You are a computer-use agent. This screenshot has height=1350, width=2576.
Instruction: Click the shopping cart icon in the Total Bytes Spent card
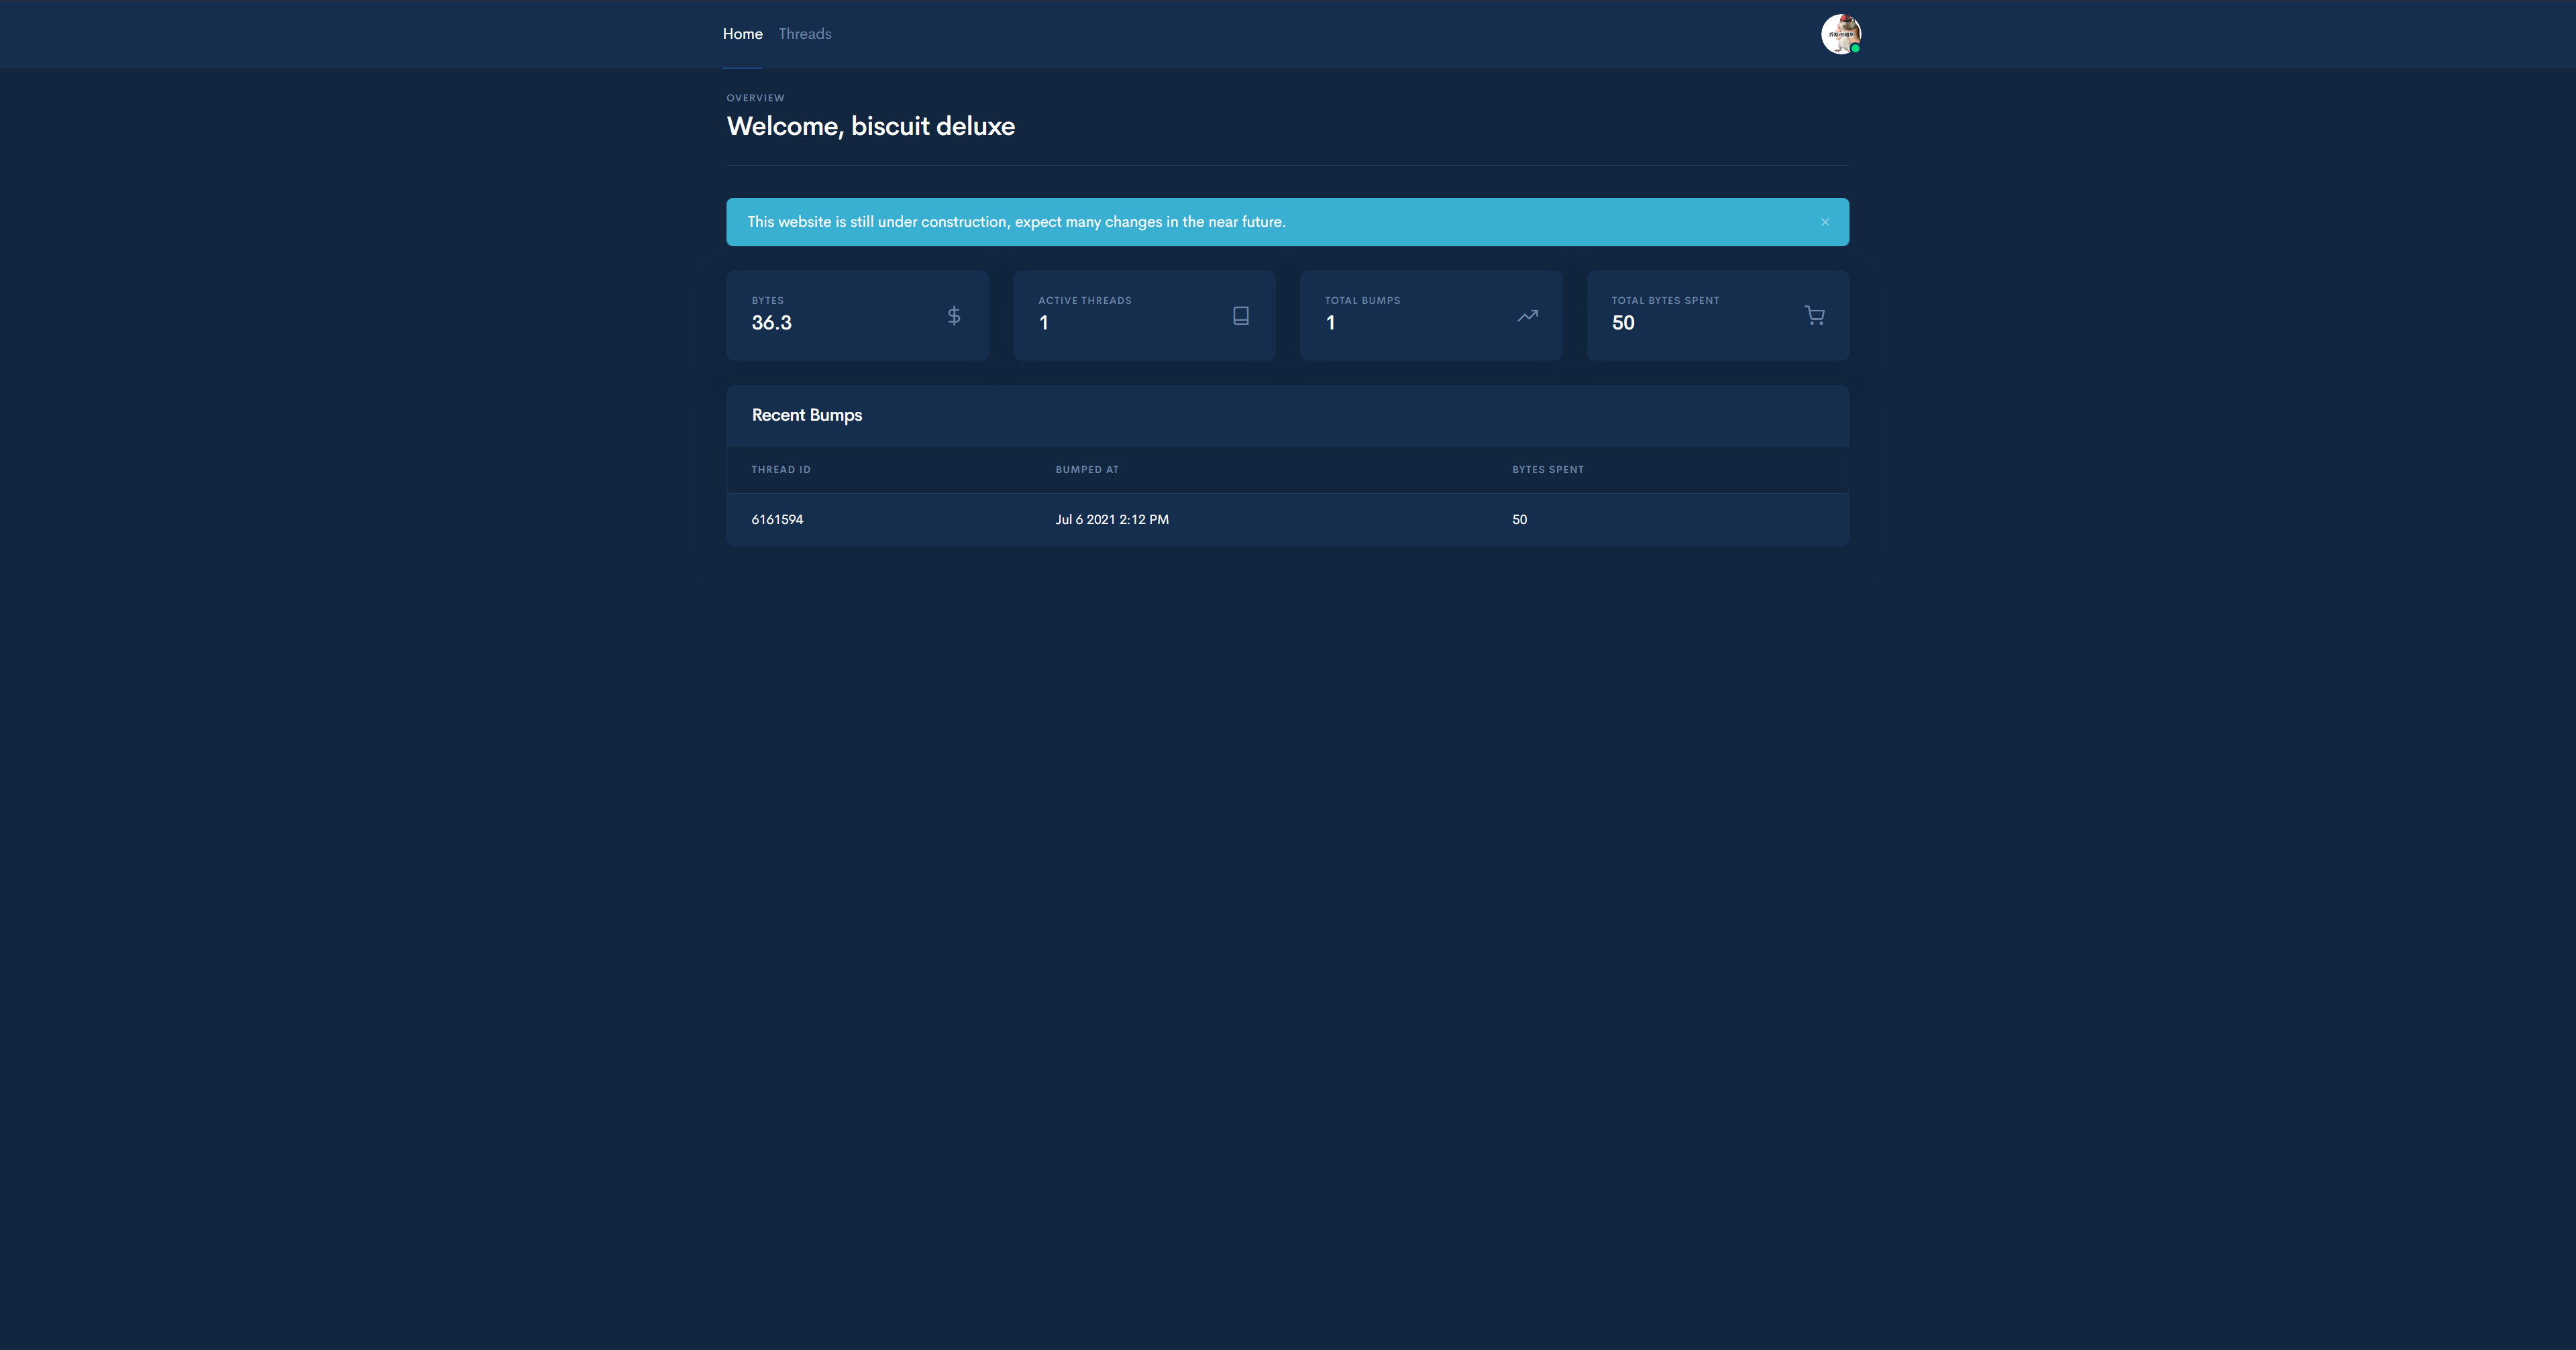1814,316
